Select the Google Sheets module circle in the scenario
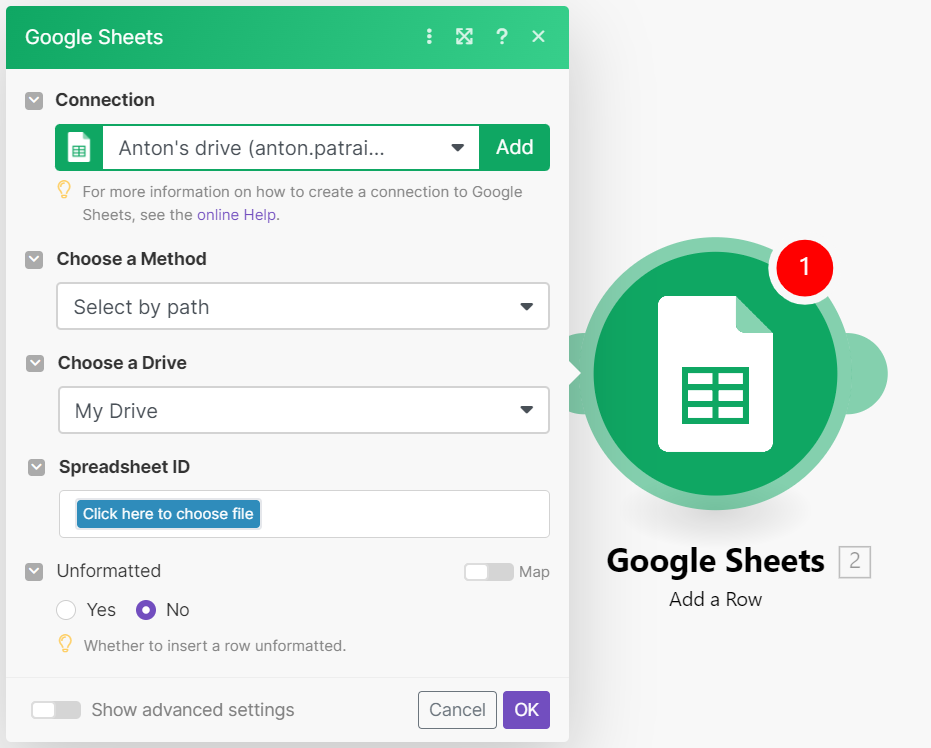This screenshot has height=748, width=931. 715,372
